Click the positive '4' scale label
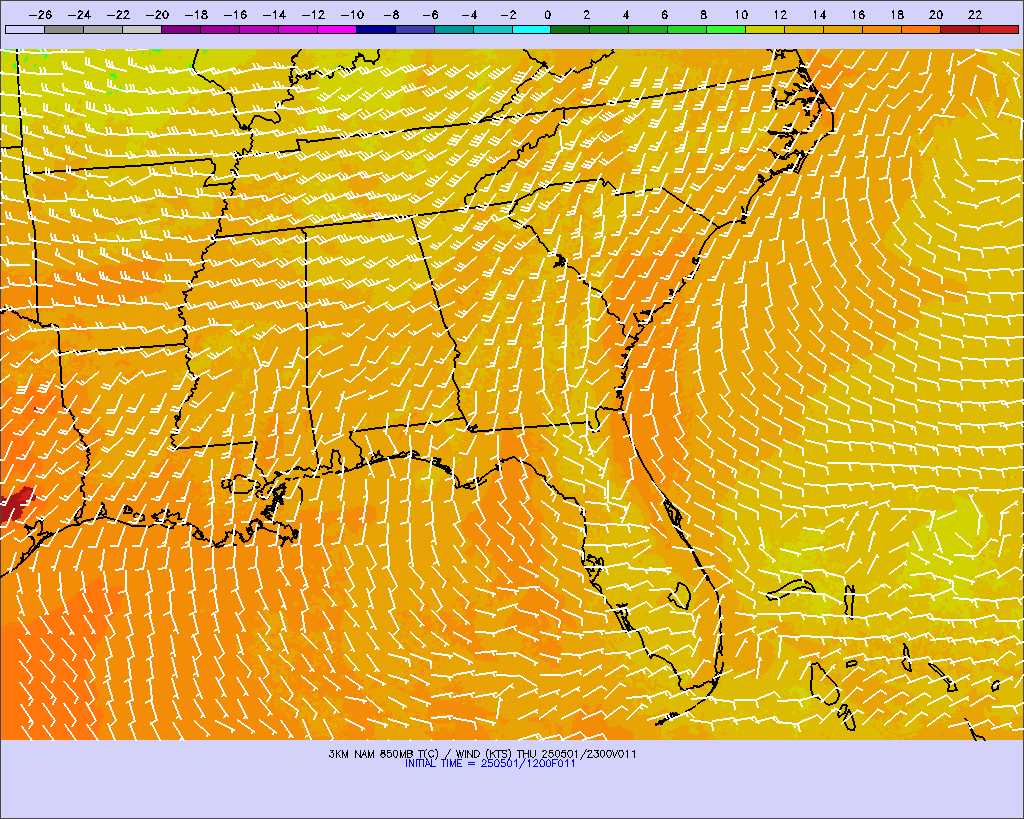This screenshot has width=1024, height=819. (x=626, y=15)
